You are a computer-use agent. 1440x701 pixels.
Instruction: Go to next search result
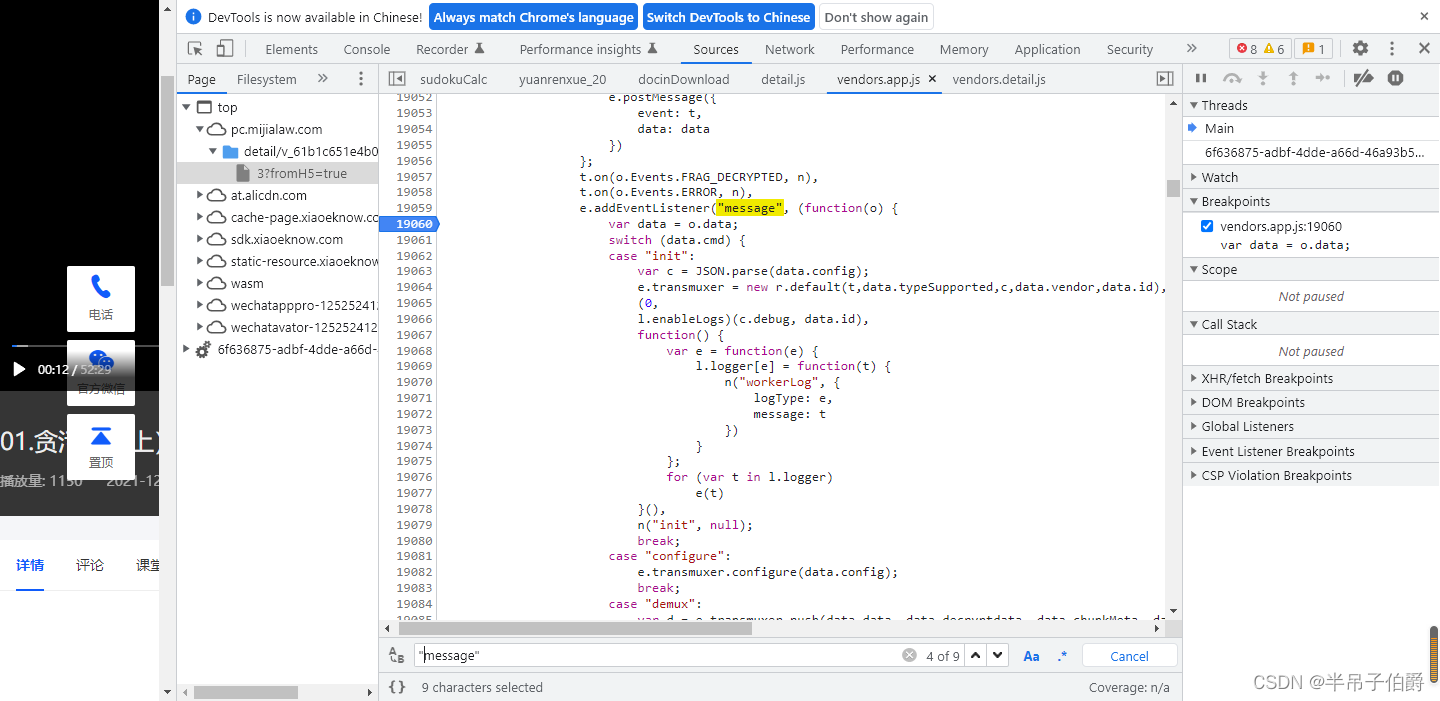[998, 656]
